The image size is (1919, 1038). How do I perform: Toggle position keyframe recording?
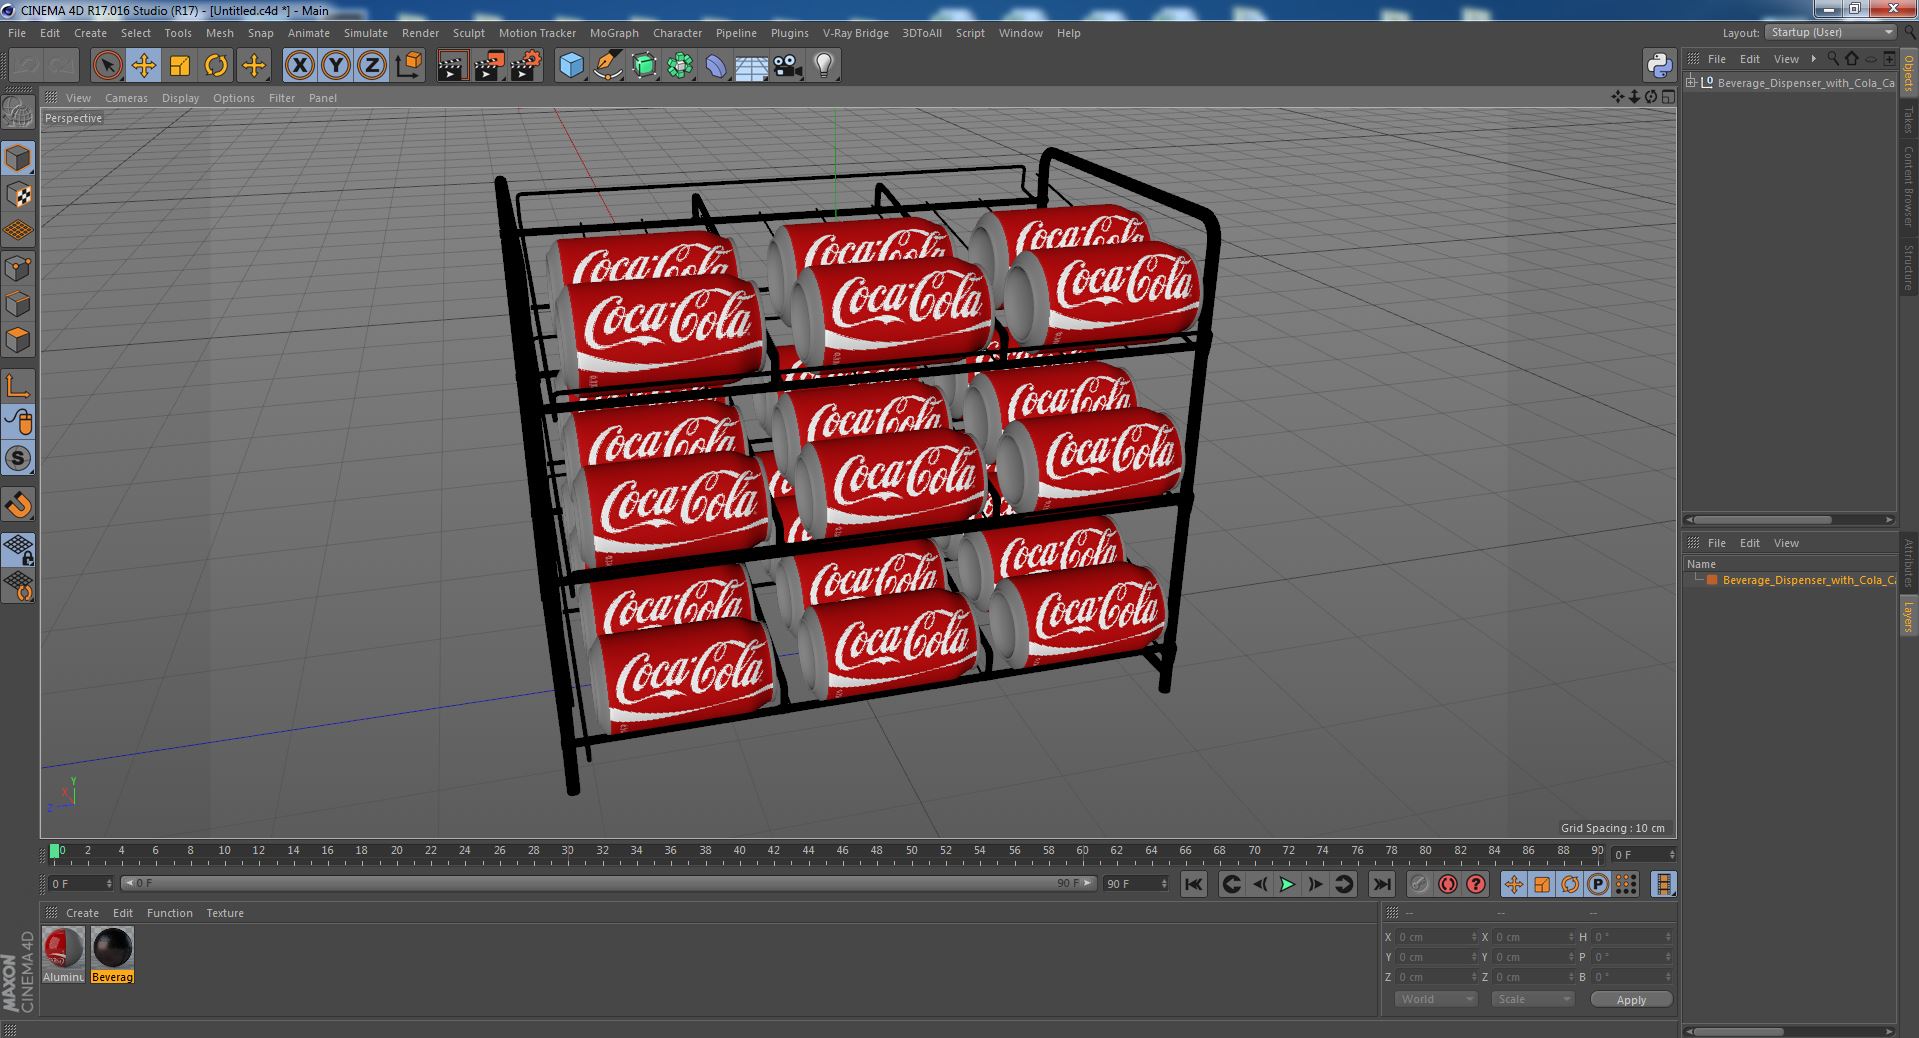click(1514, 884)
